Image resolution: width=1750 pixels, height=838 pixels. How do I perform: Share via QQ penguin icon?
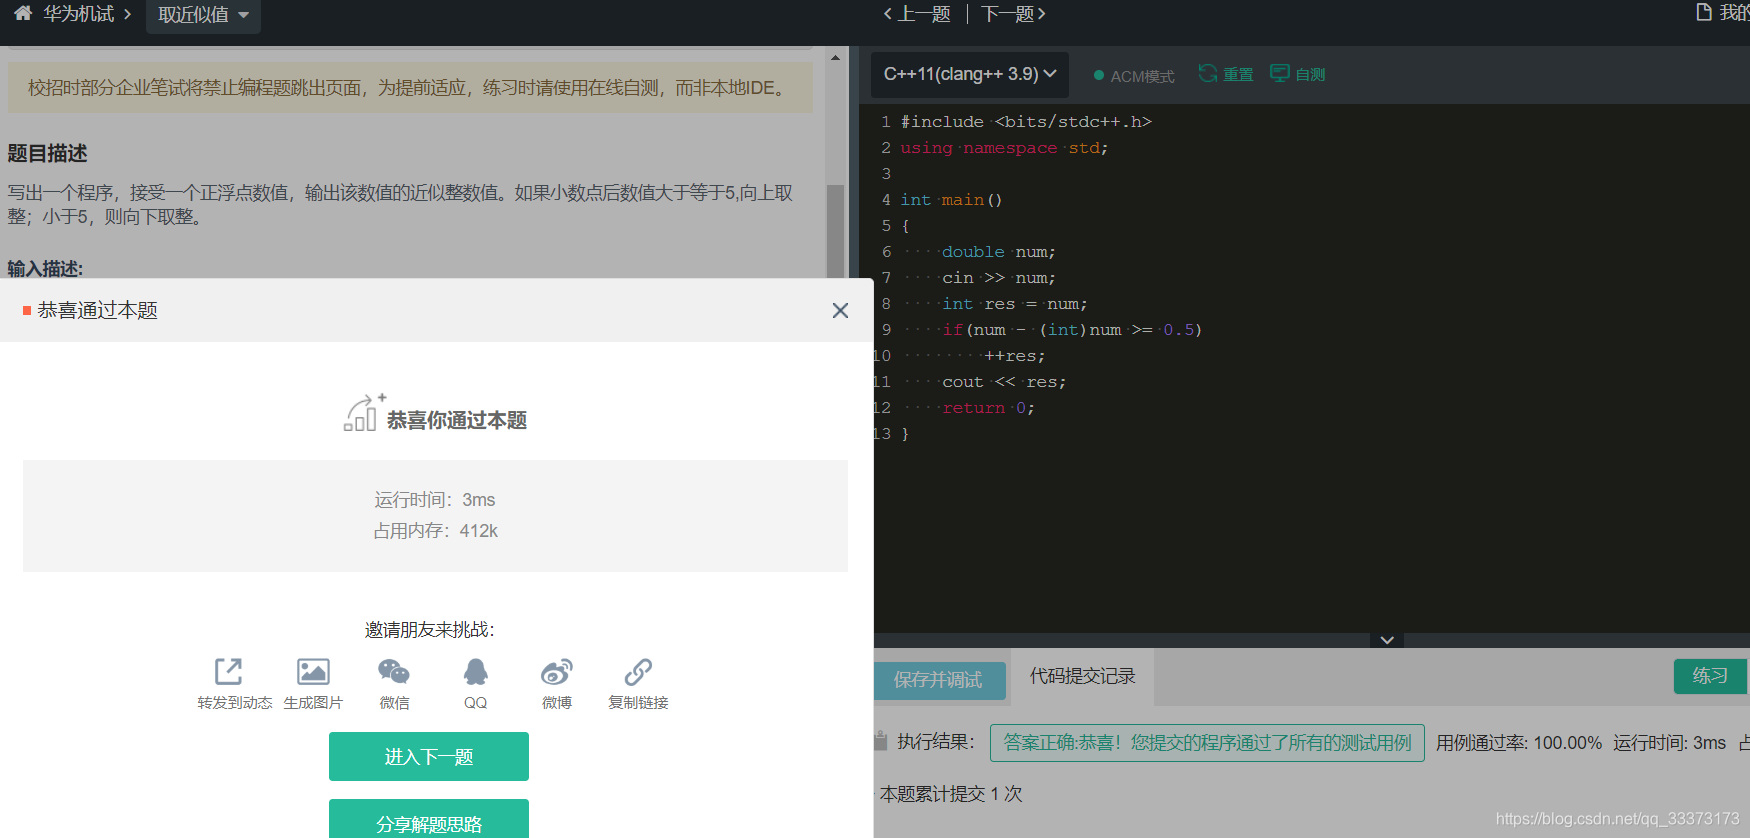pyautogui.click(x=476, y=671)
